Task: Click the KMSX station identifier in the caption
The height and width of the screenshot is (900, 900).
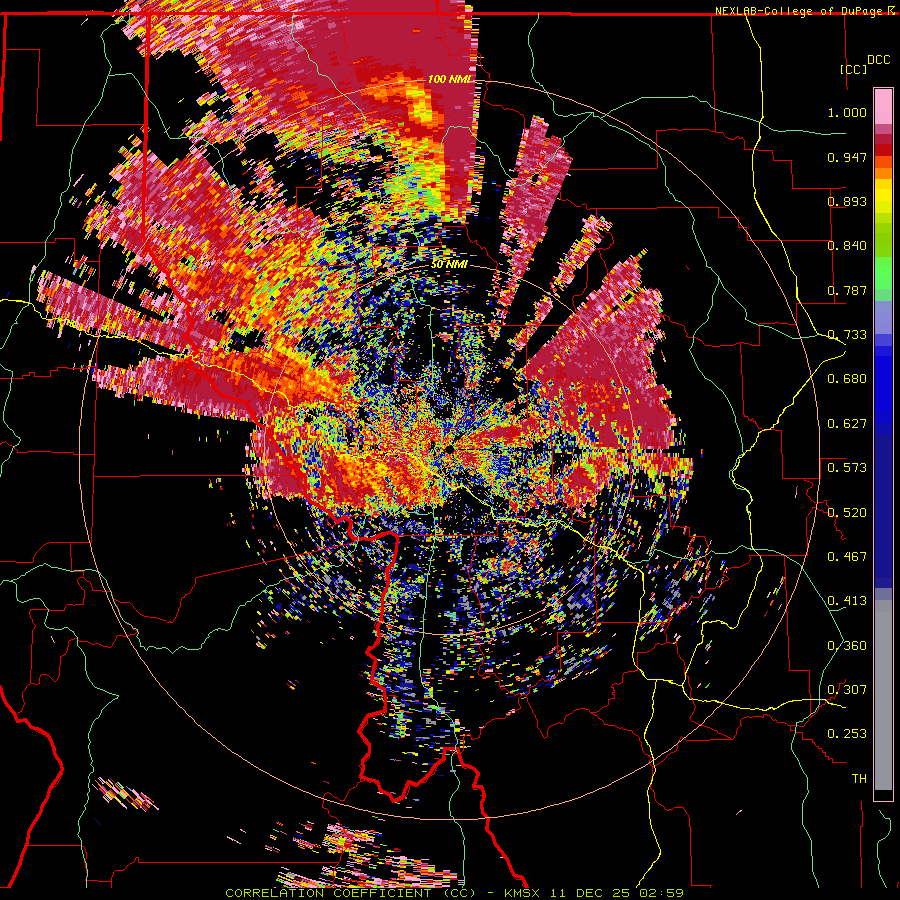Action: click(x=524, y=893)
